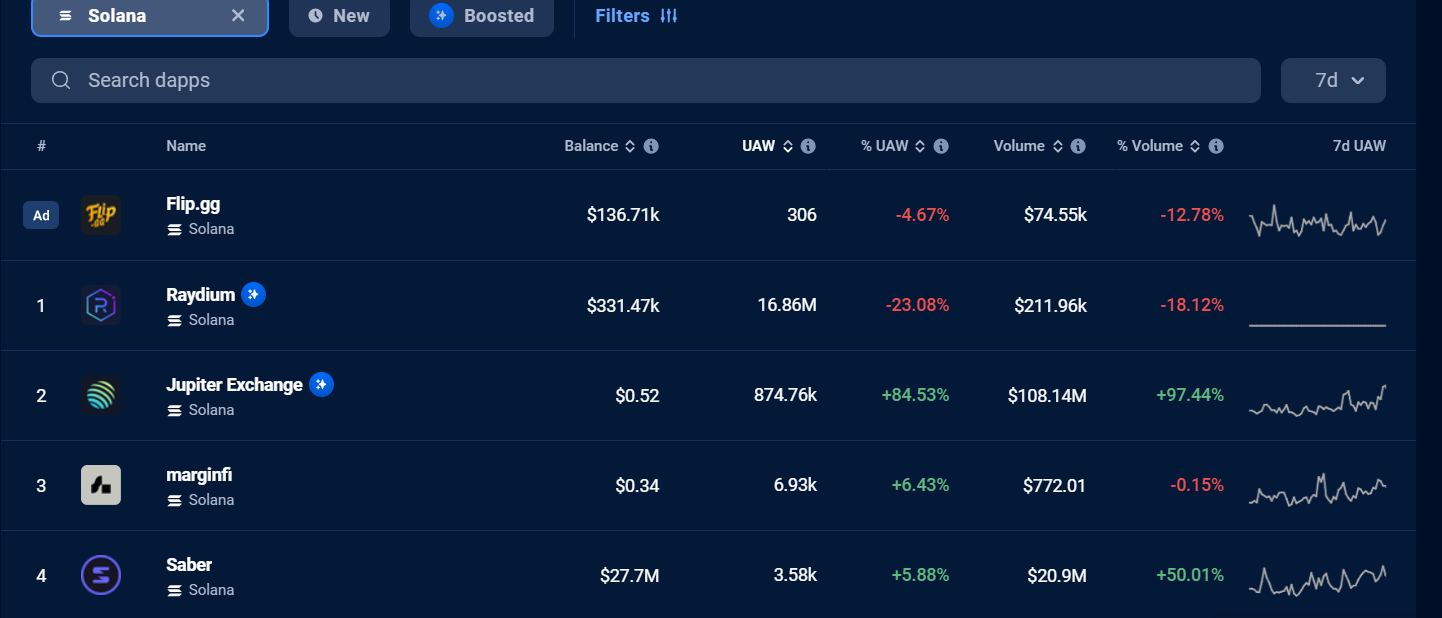The image size is (1442, 618).
Task: Sort table by UAW column
Action: (767, 146)
